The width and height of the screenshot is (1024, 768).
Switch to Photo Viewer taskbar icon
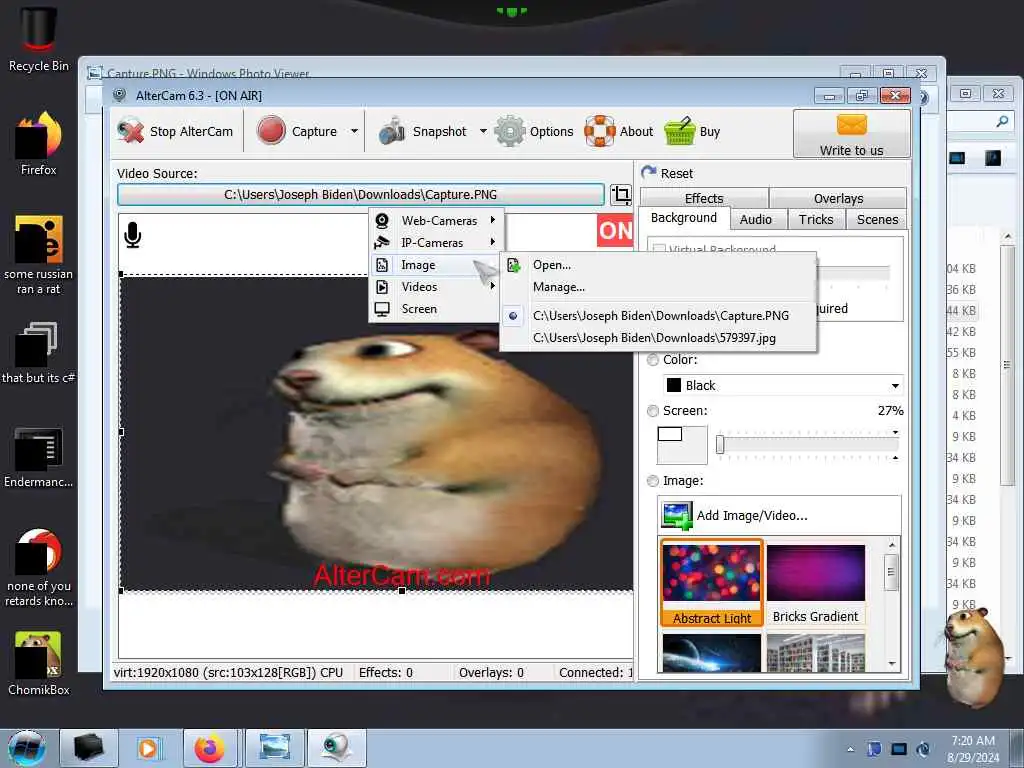tap(274, 748)
